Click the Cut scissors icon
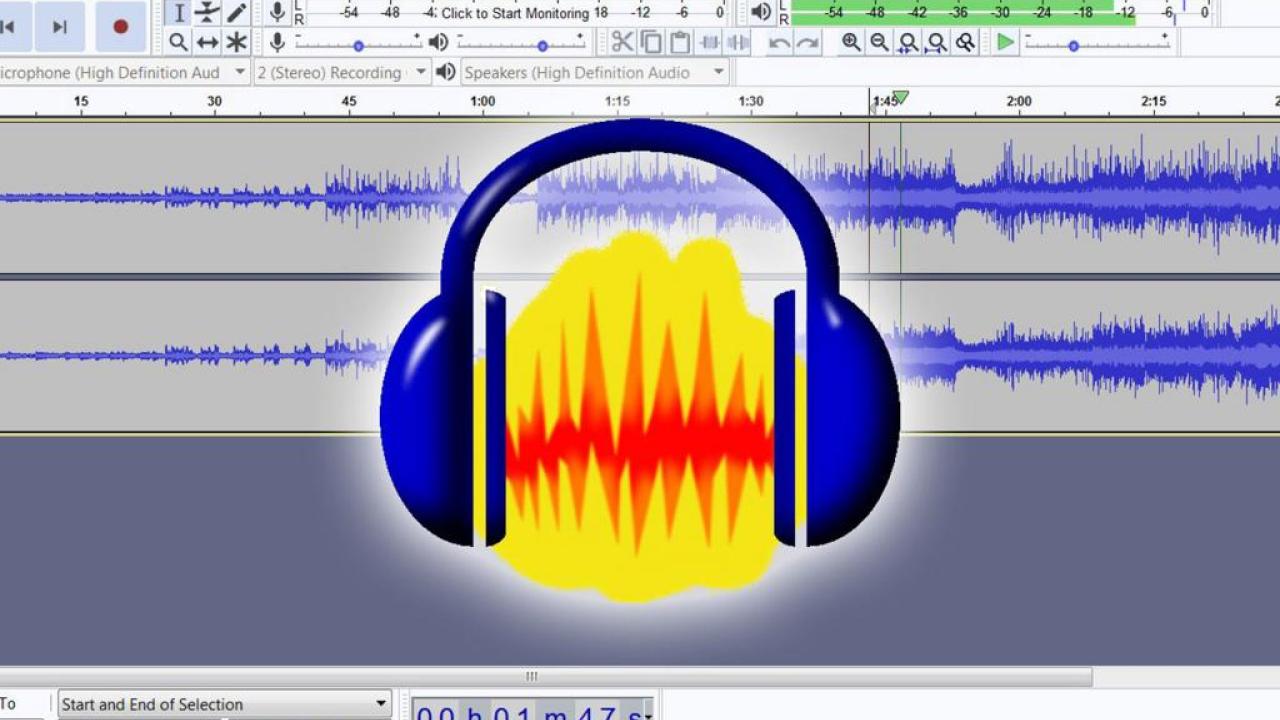This screenshot has height=720, width=1280. [x=622, y=42]
